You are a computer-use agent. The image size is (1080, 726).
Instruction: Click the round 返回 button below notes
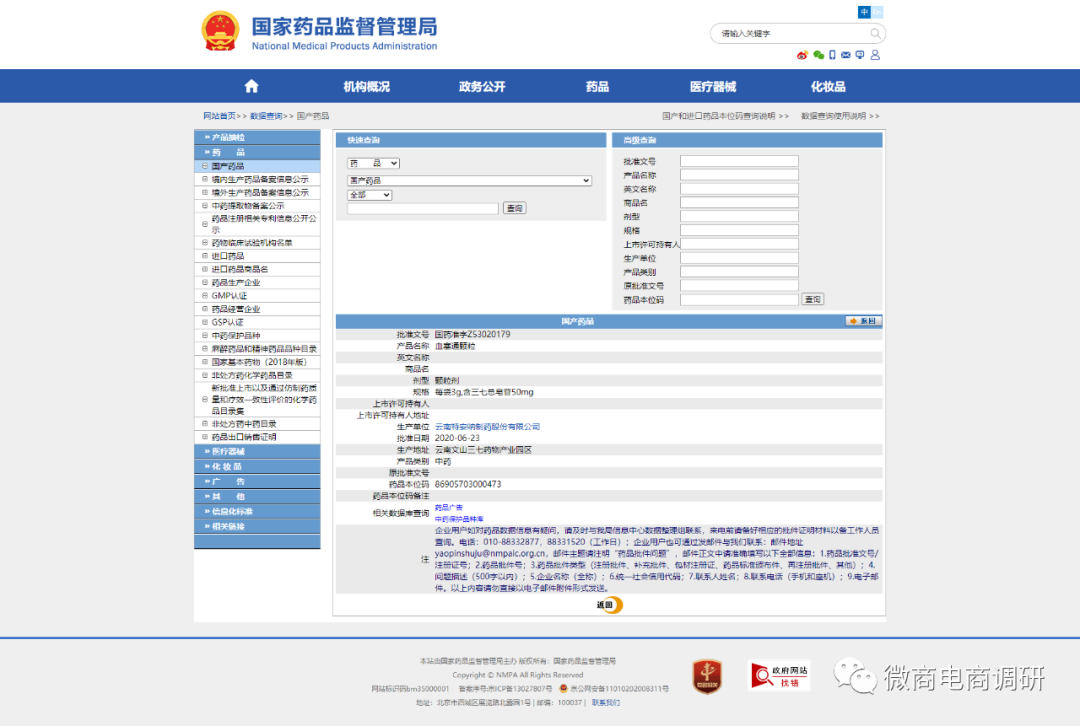pyautogui.click(x=610, y=605)
